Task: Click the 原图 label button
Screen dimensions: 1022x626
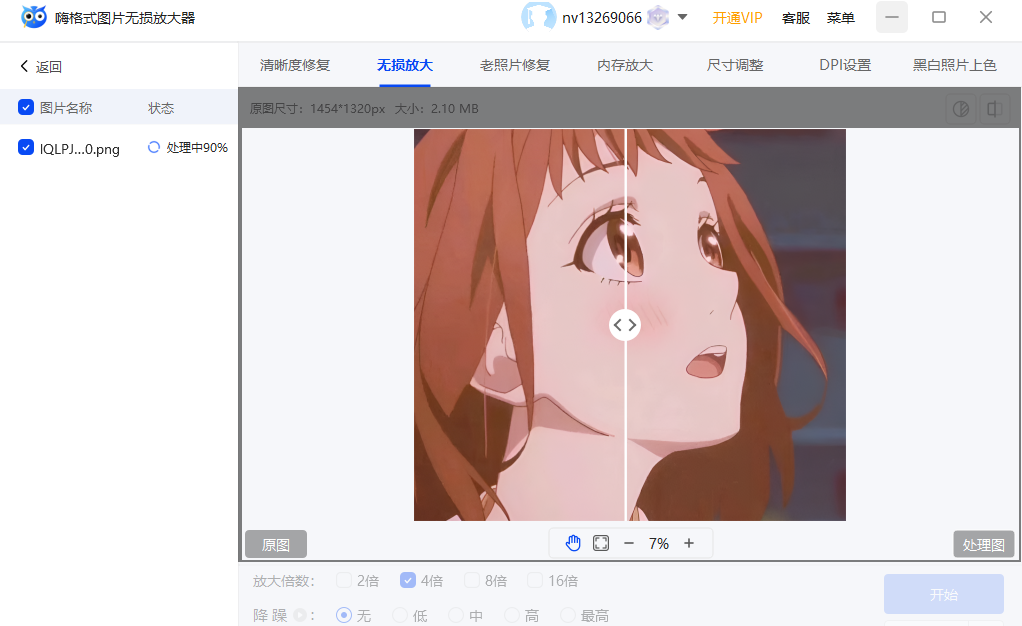Action: pos(276,544)
